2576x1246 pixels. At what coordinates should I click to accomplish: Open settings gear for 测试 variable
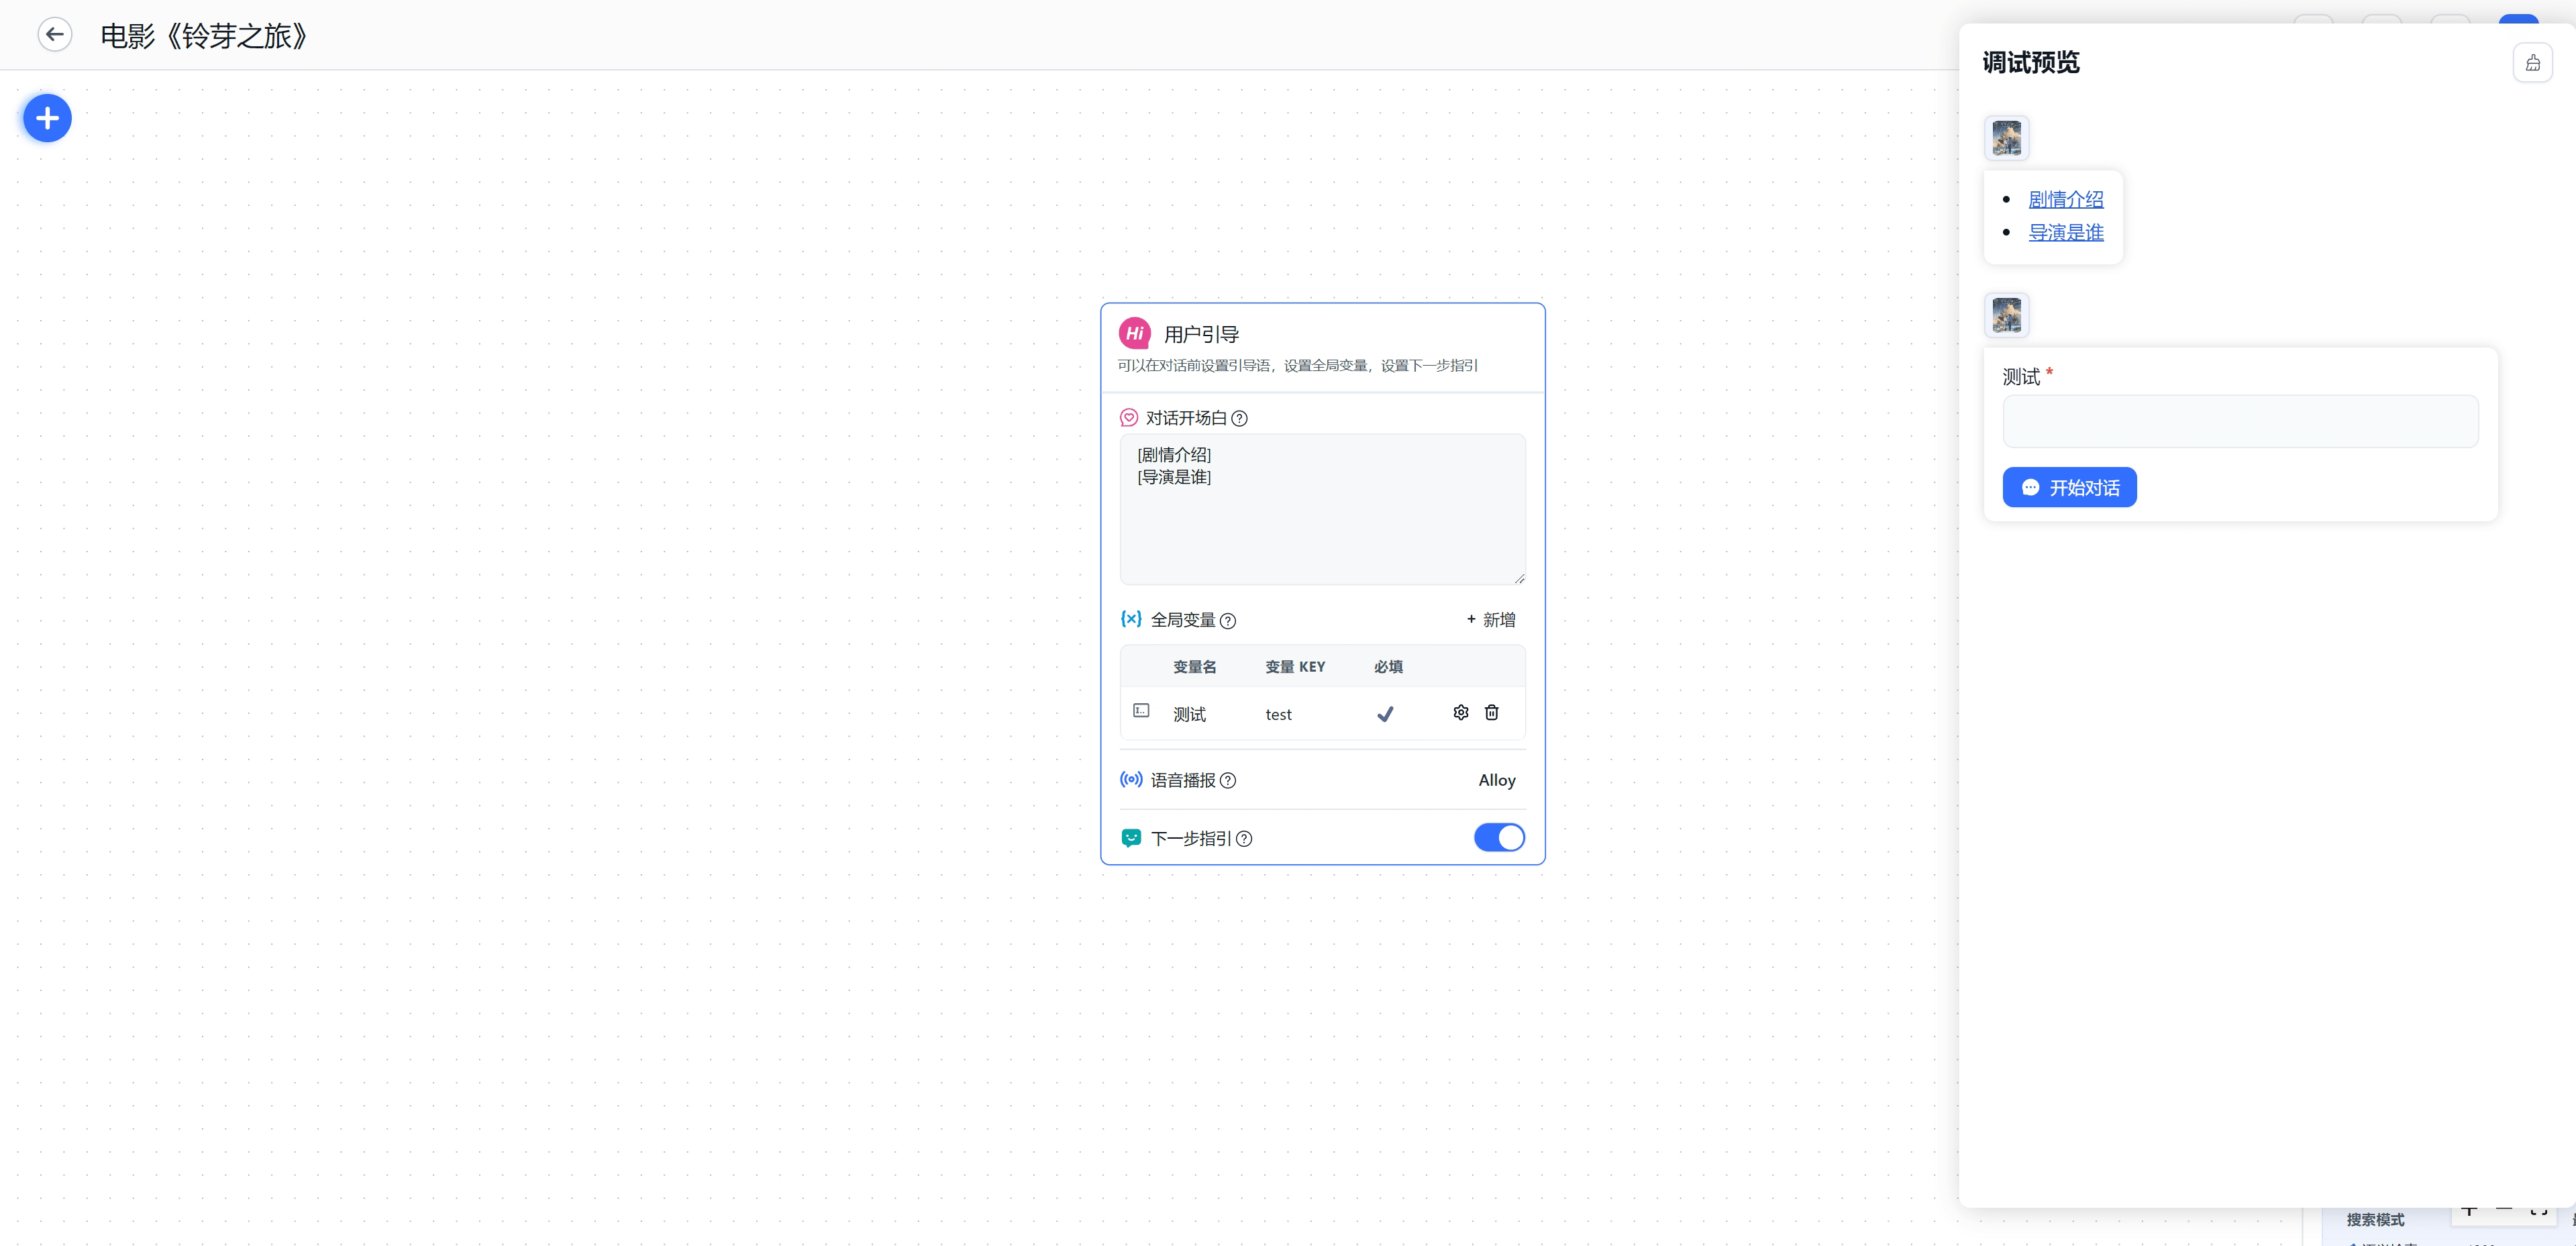coord(1461,713)
